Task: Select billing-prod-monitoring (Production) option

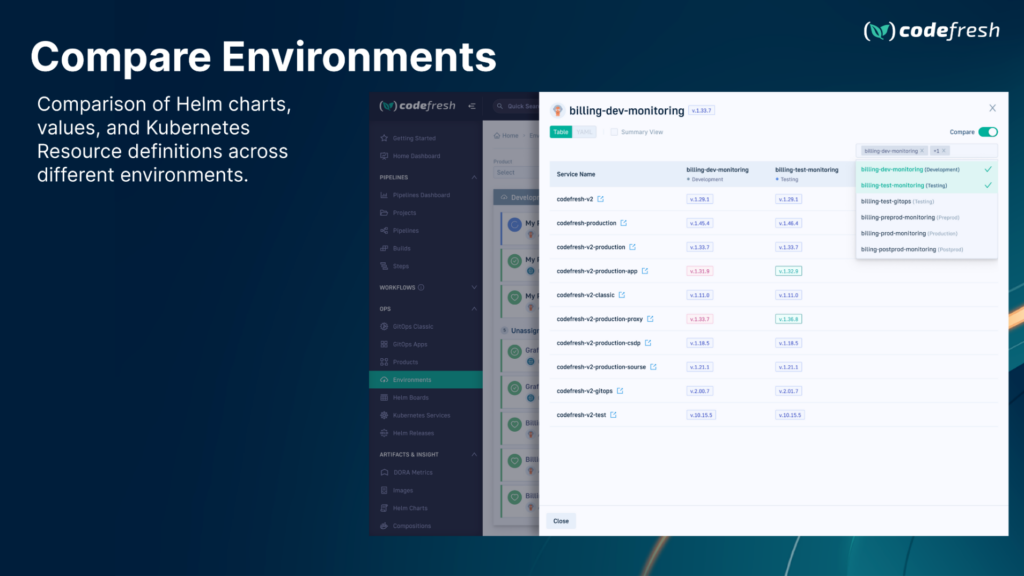Action: click(x=927, y=233)
